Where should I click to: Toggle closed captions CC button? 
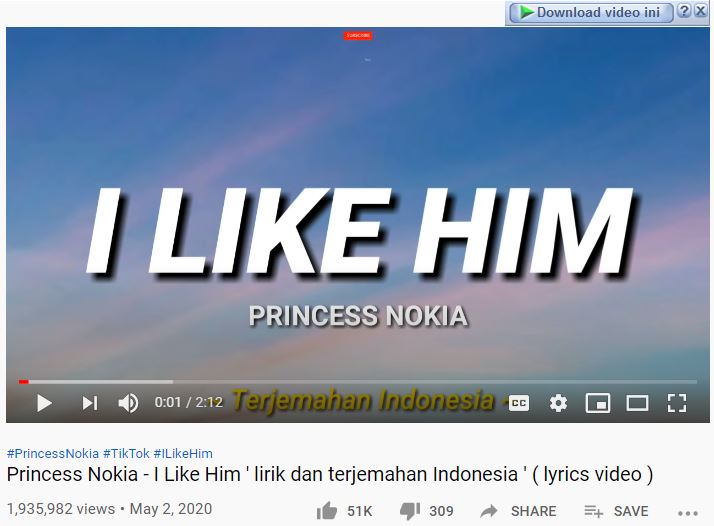(x=519, y=403)
